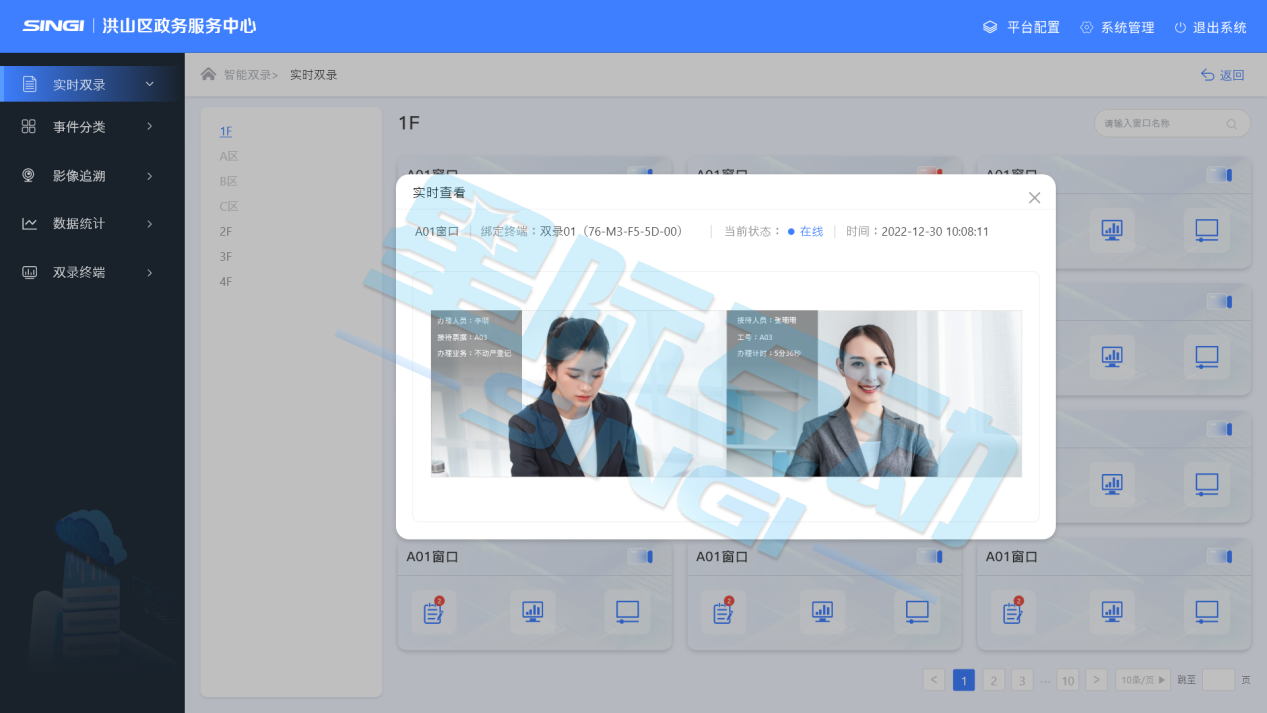Select C区 in the floor tree
Image resolution: width=1267 pixels, height=713 pixels.
pyautogui.click(x=229, y=206)
